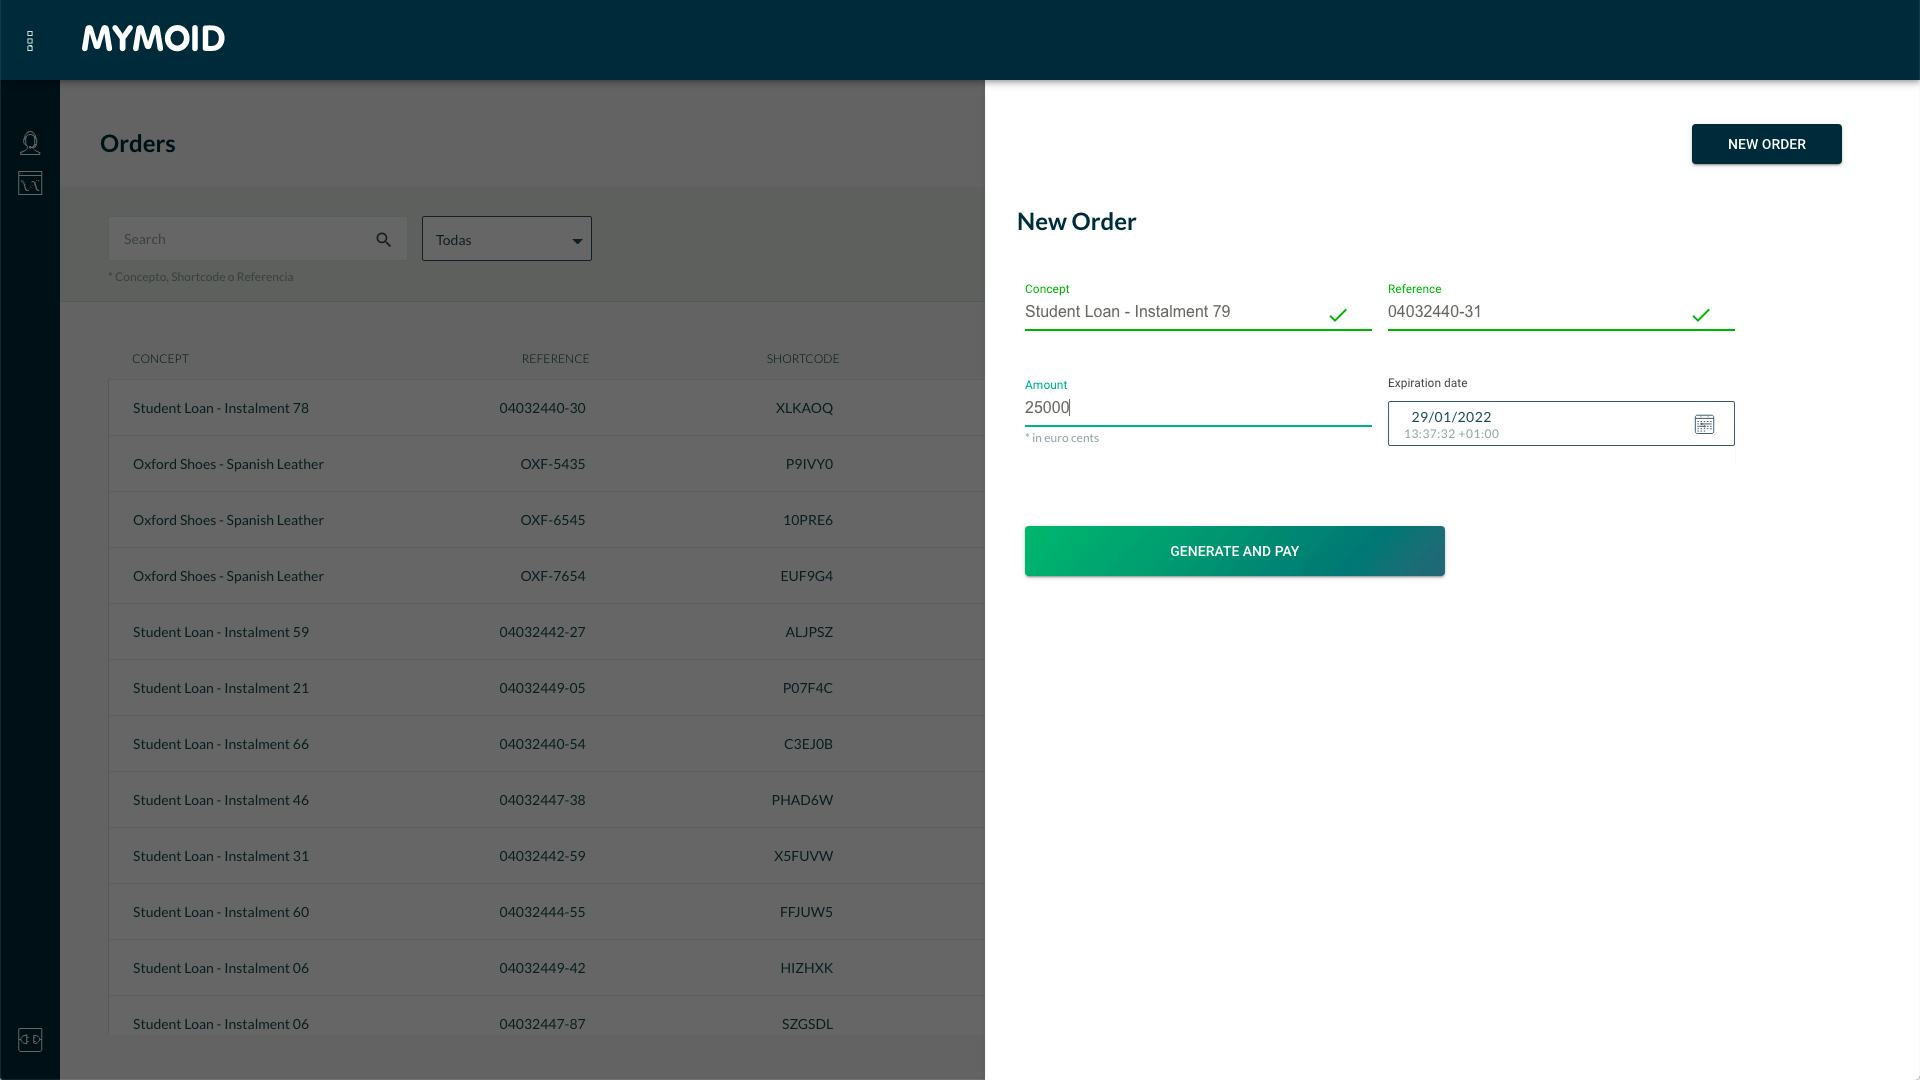Select the user profile icon in sidebar
Screen dimensions: 1920x1080
pyautogui.click(x=30, y=143)
